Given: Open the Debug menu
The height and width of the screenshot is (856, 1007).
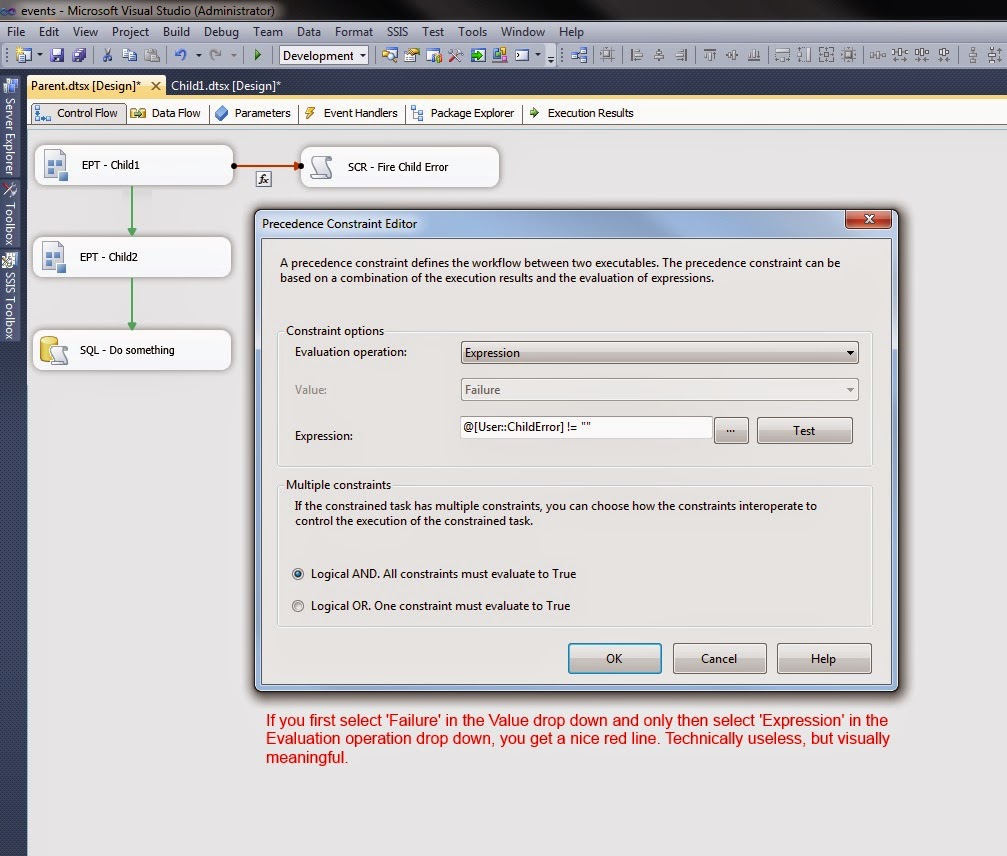Looking at the screenshot, I should [x=221, y=31].
